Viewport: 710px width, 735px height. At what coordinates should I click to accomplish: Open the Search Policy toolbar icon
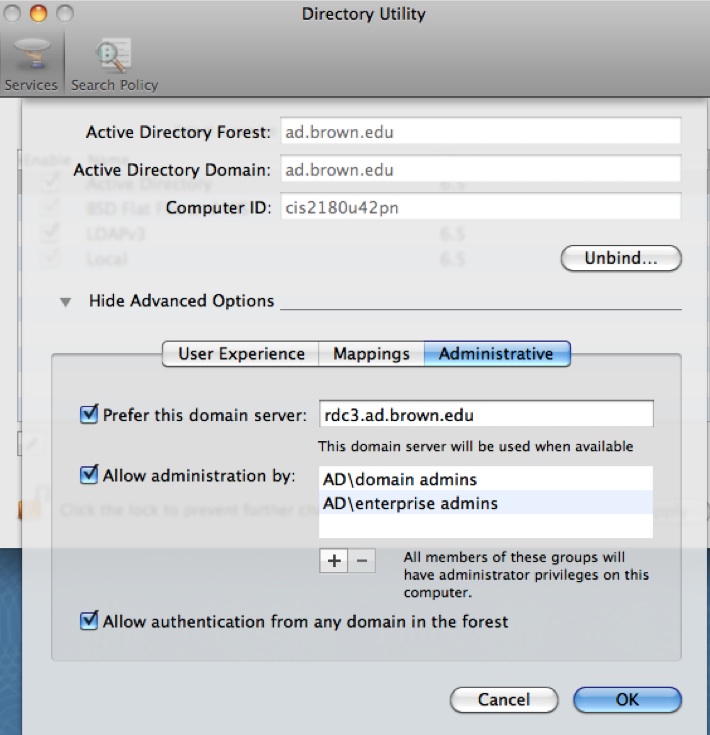pyautogui.click(x=114, y=65)
